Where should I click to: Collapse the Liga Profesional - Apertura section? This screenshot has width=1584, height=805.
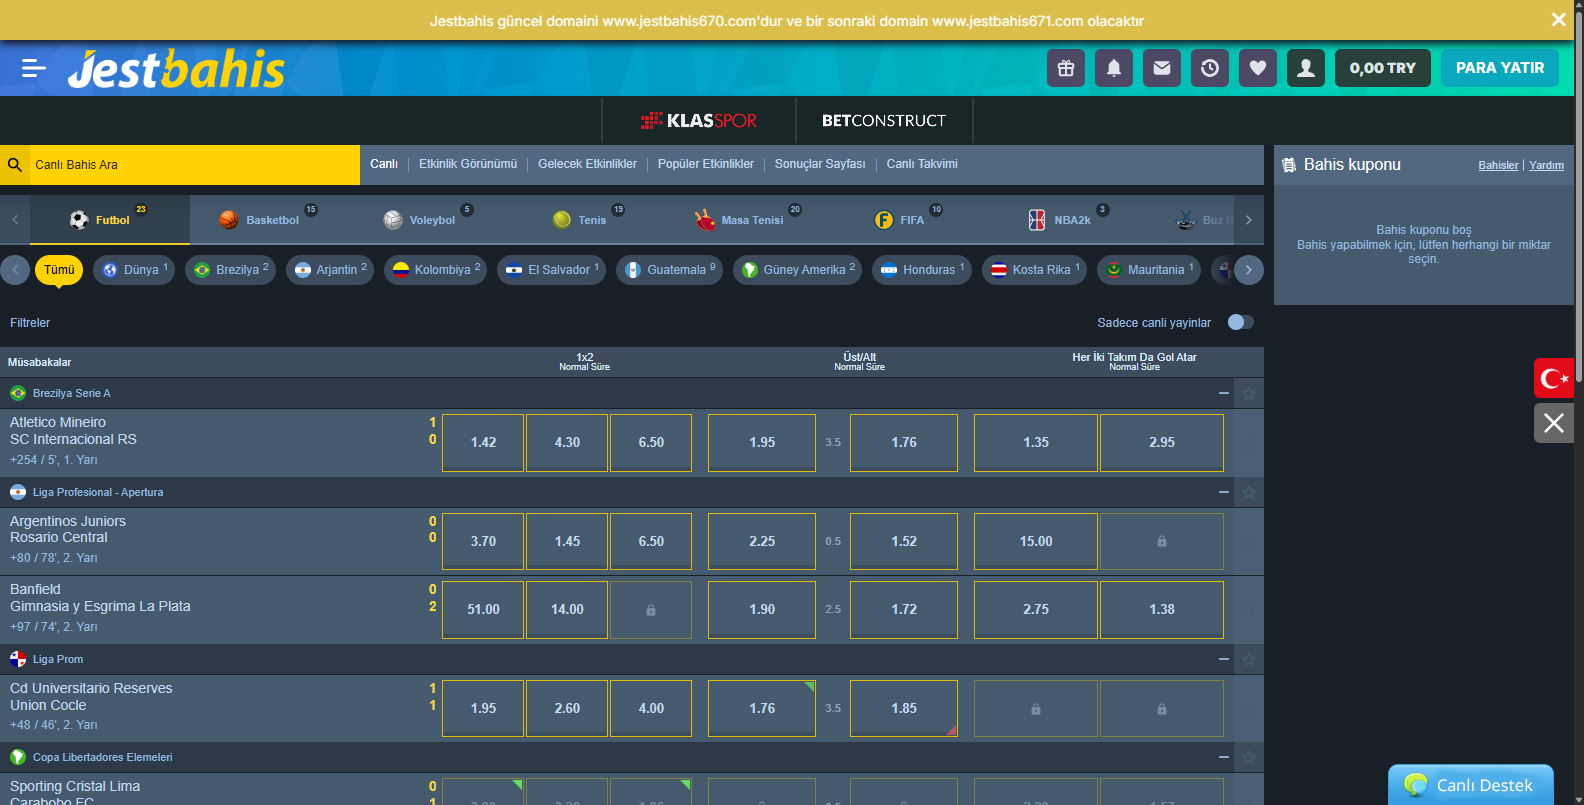(x=1223, y=492)
